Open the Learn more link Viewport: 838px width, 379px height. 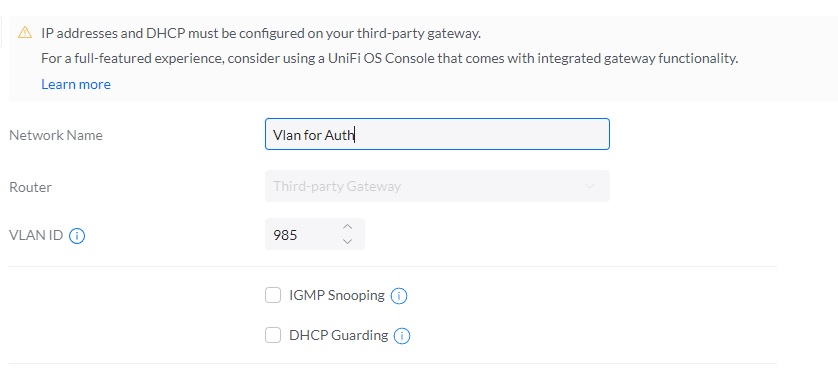76,84
